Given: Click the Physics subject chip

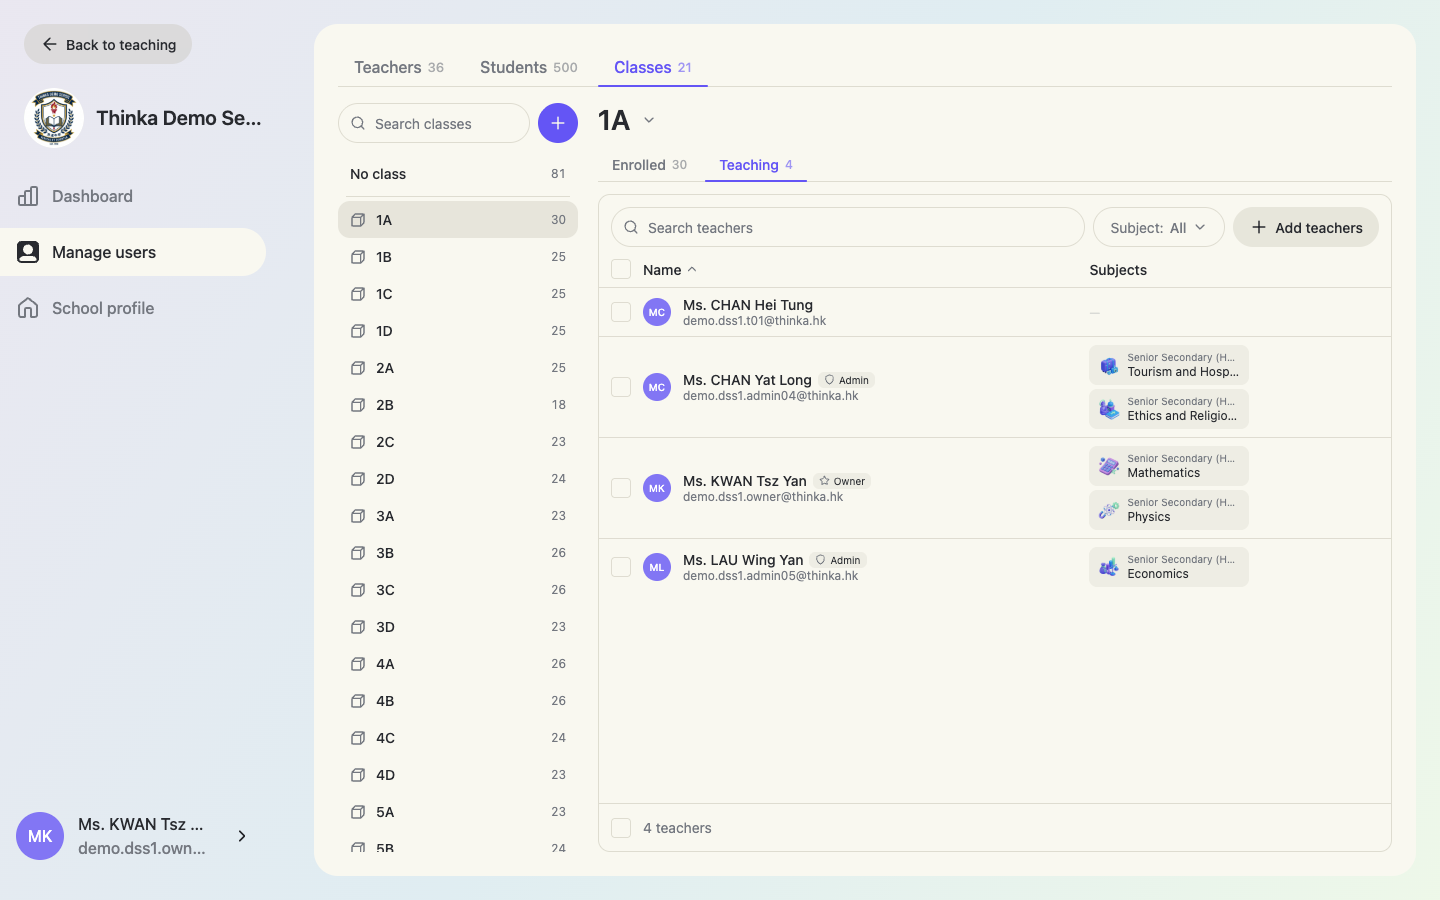Looking at the screenshot, I should click(1169, 510).
